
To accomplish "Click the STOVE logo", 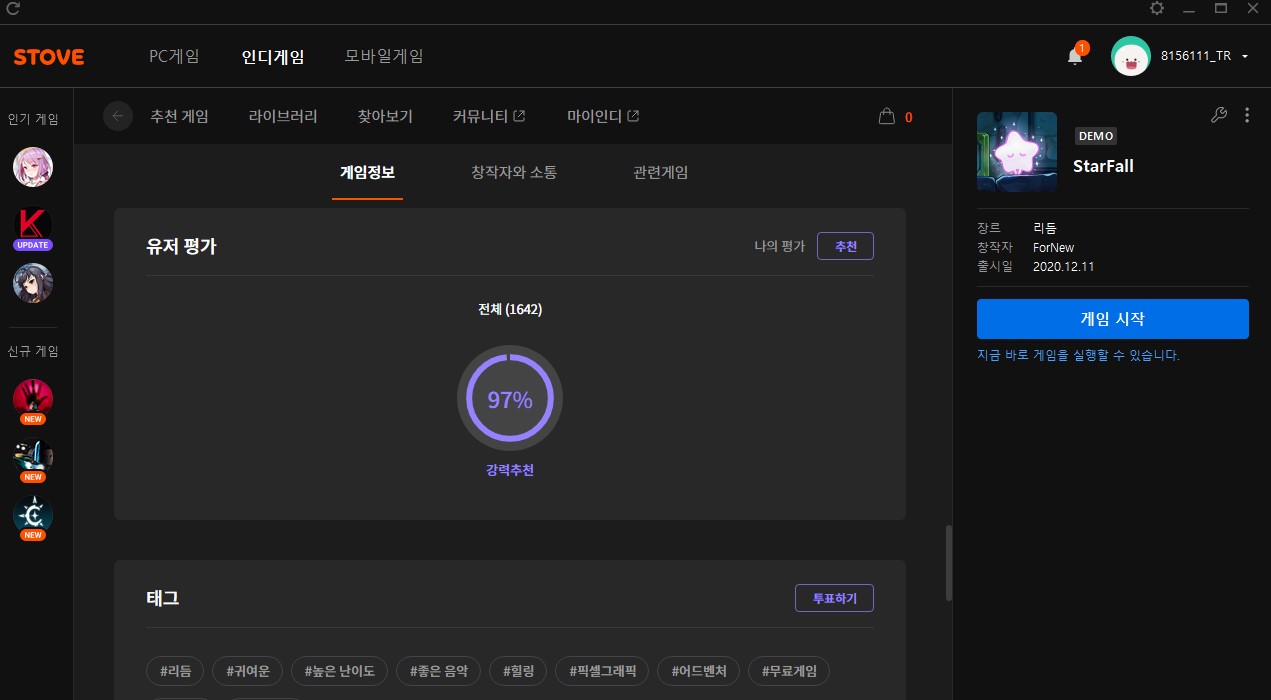I will [x=49, y=57].
